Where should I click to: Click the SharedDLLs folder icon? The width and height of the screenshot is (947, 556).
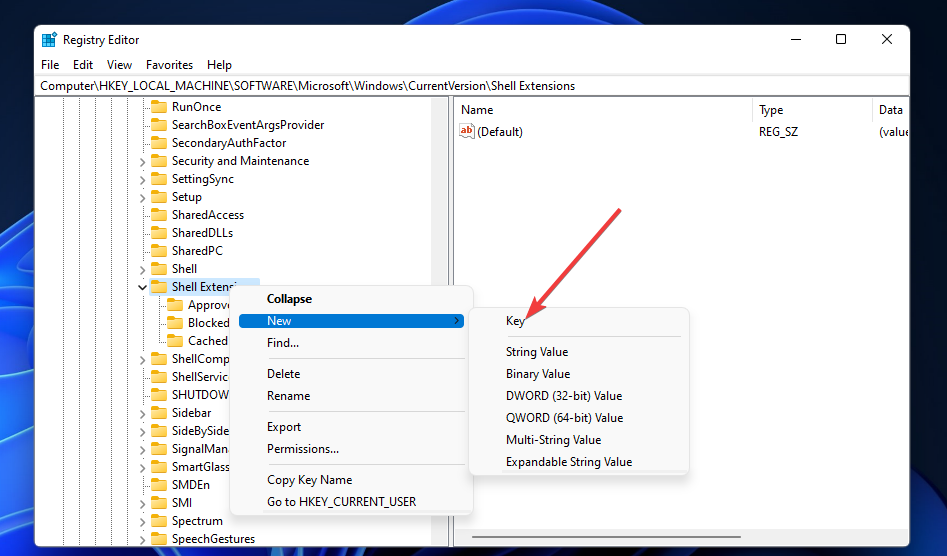tap(159, 233)
